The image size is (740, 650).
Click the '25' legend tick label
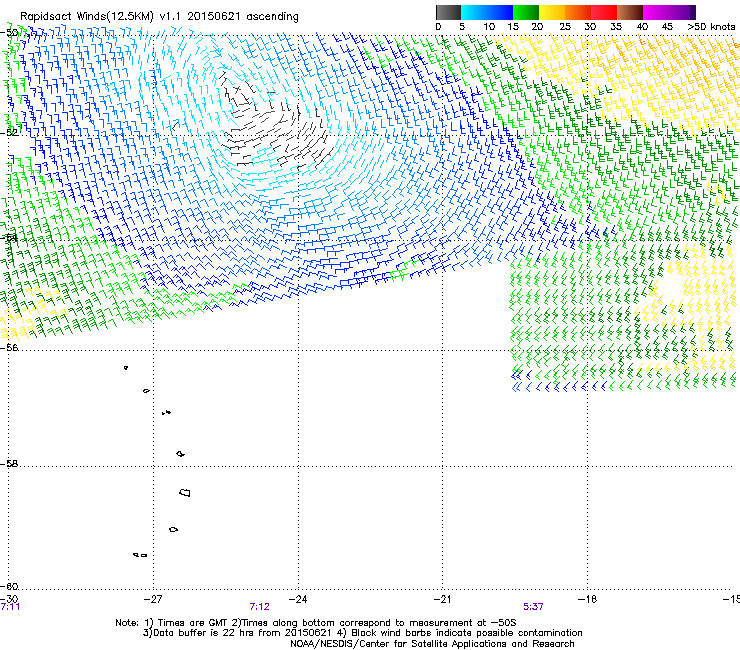(x=565, y=27)
